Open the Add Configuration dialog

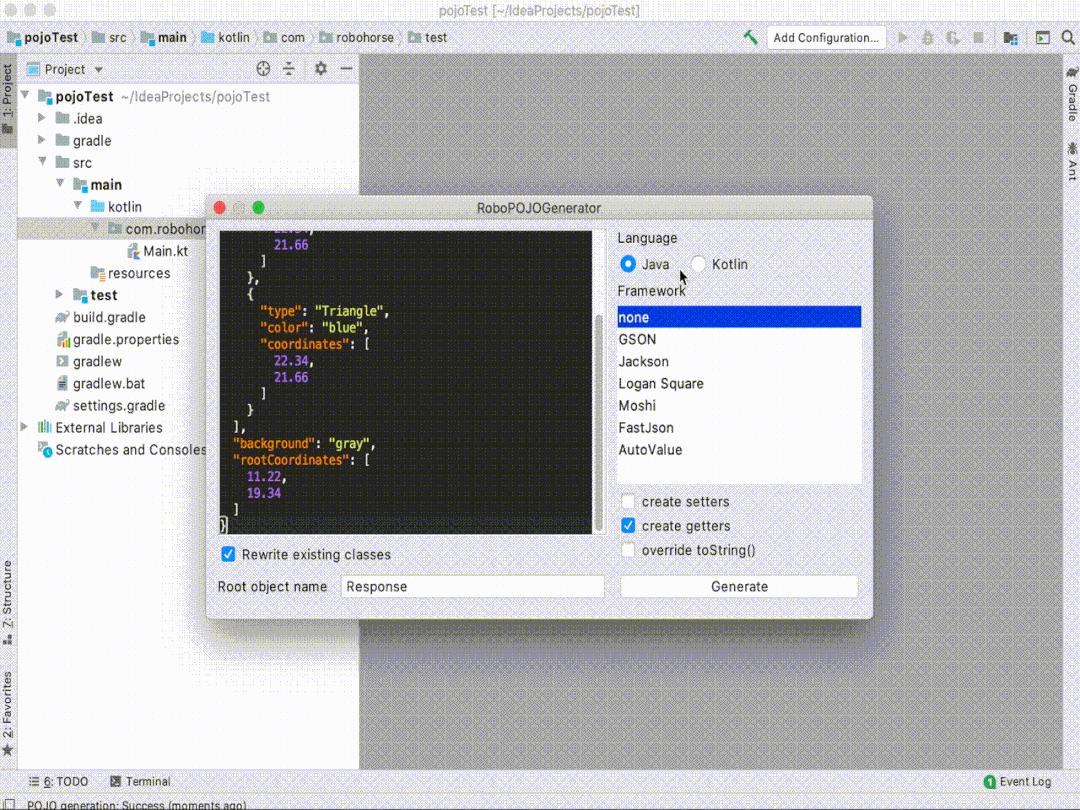[x=826, y=37]
